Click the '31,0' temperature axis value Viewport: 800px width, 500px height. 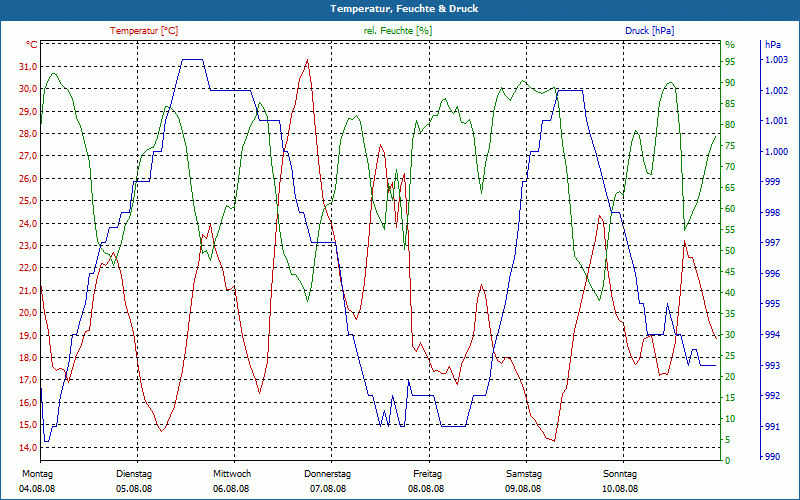point(29,67)
